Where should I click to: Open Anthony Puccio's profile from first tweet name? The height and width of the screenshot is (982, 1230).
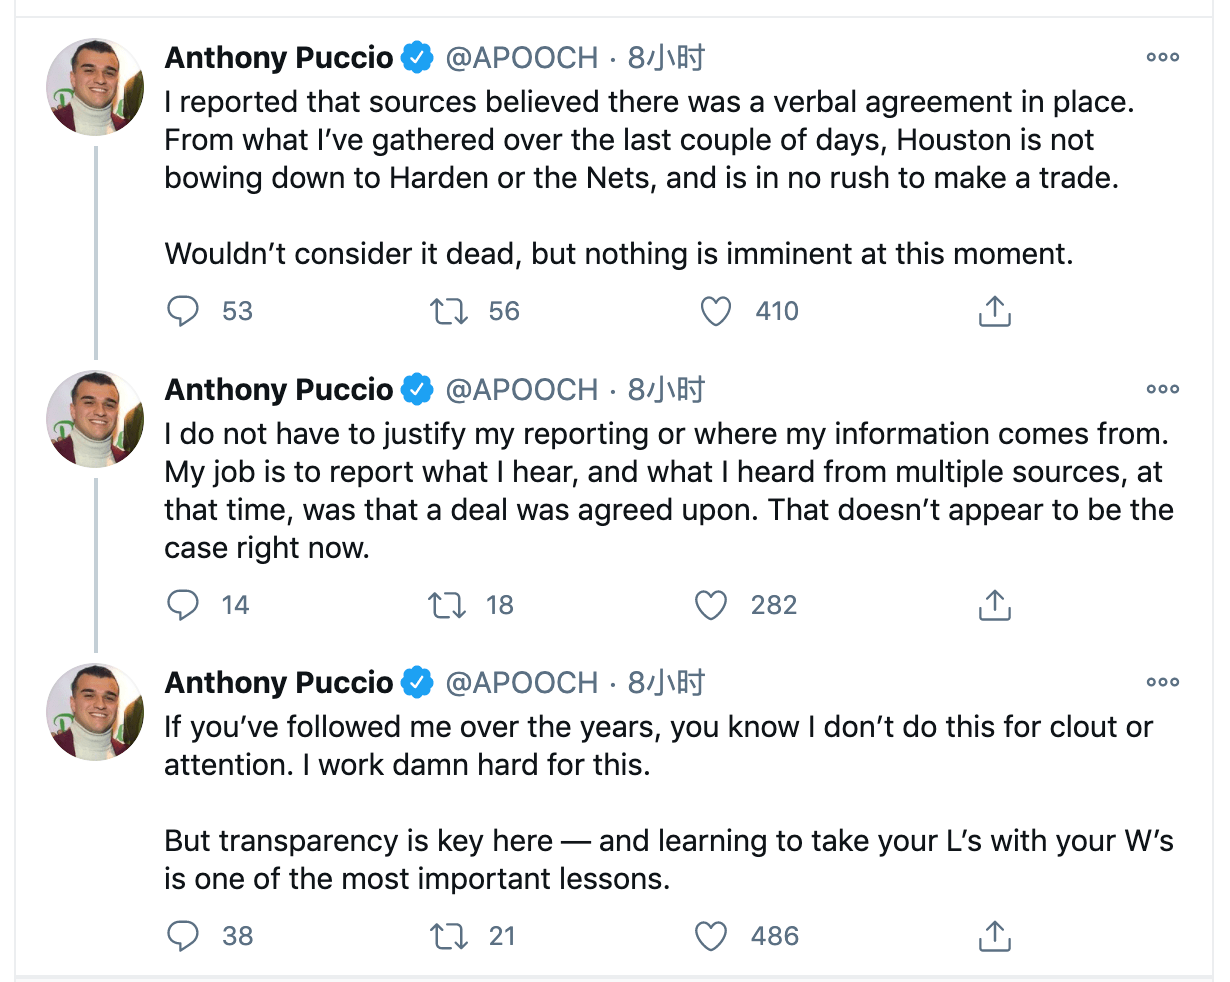(x=279, y=58)
